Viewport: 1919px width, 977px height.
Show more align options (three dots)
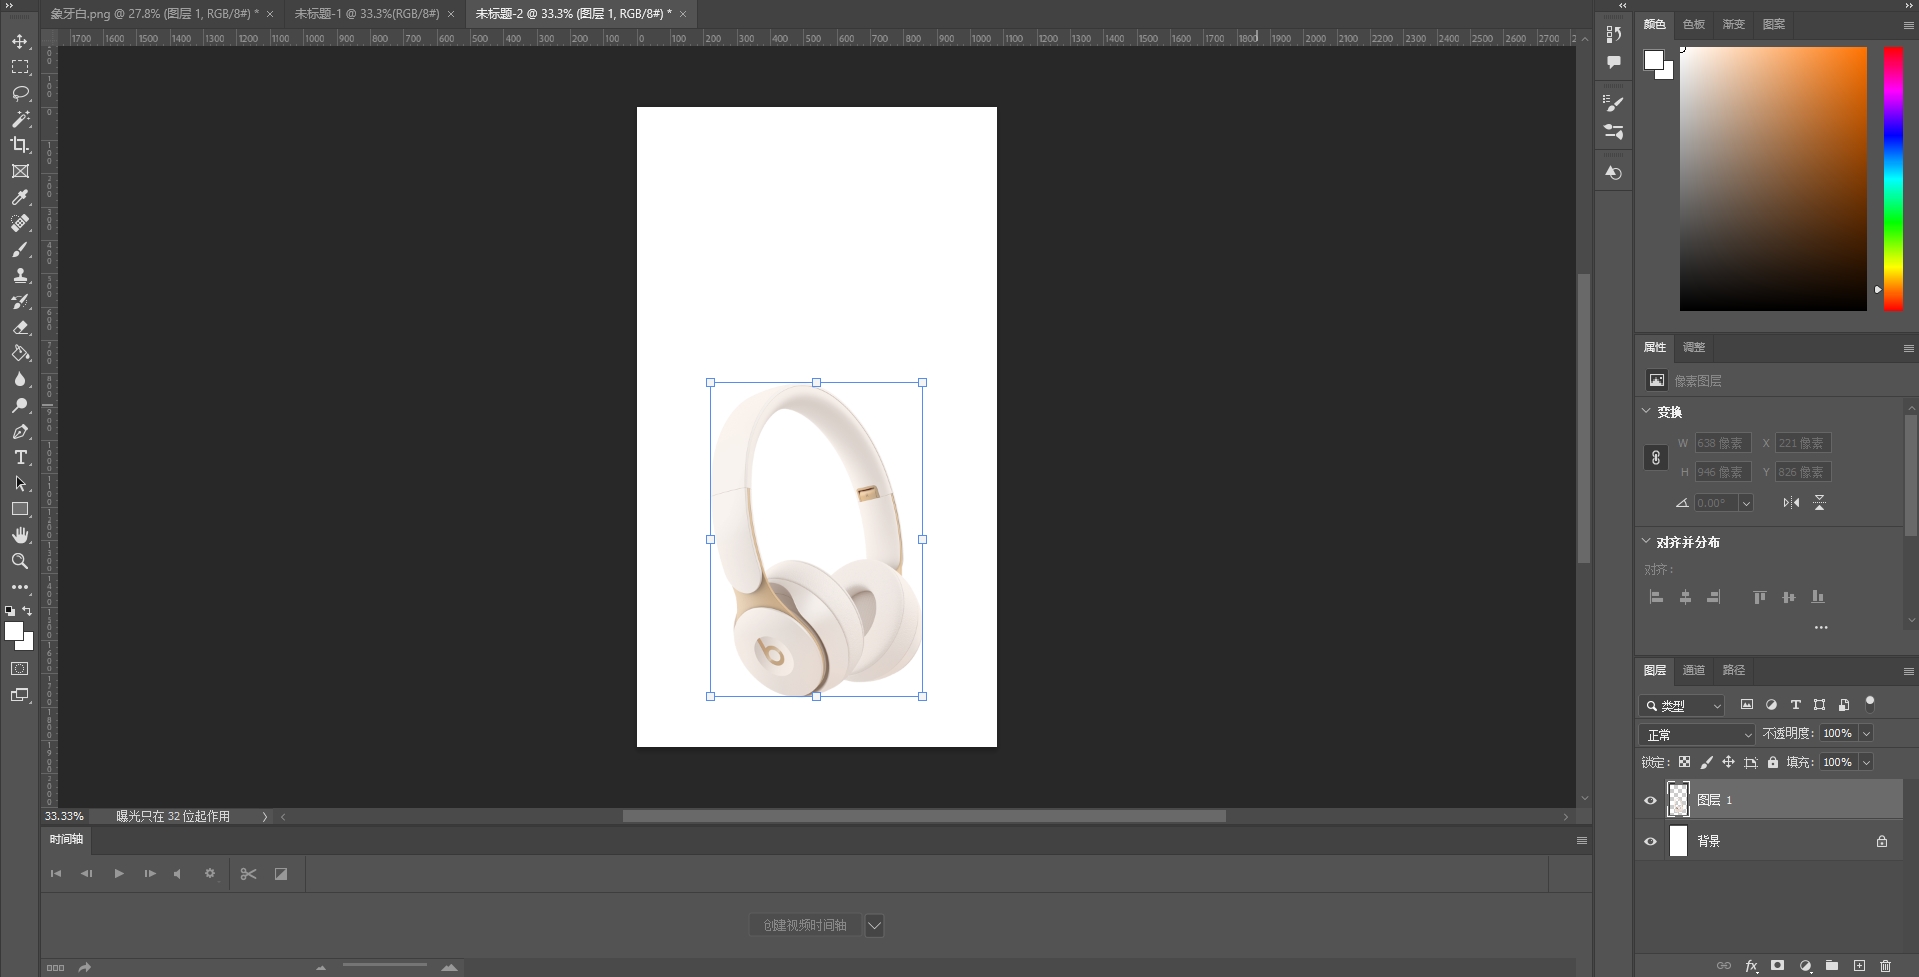[1821, 628]
